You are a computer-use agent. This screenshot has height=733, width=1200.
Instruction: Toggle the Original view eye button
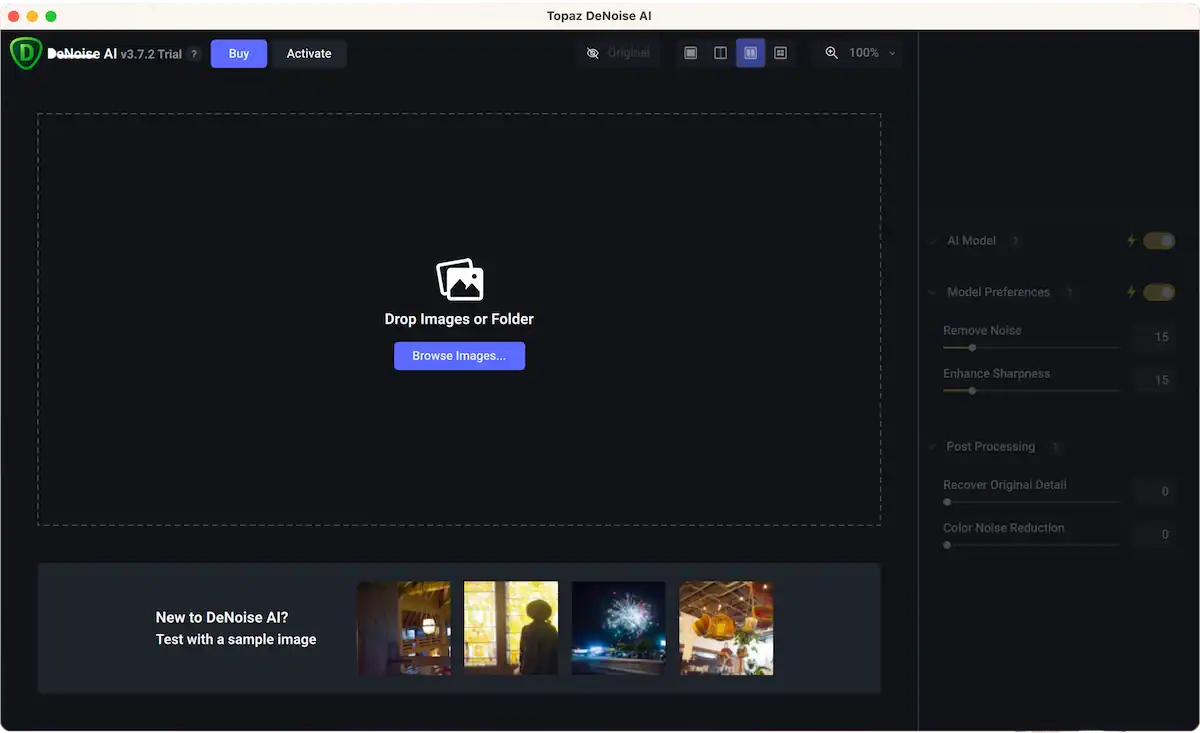[619, 53]
